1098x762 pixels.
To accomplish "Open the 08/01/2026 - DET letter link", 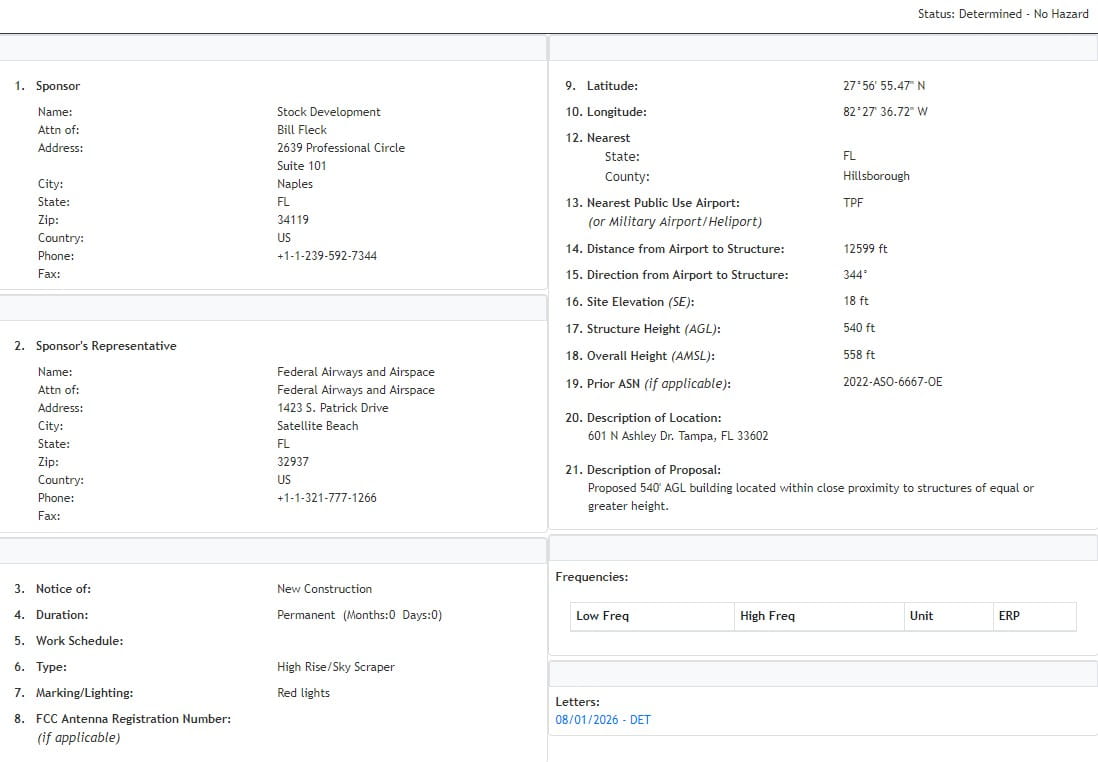I will pos(602,720).
